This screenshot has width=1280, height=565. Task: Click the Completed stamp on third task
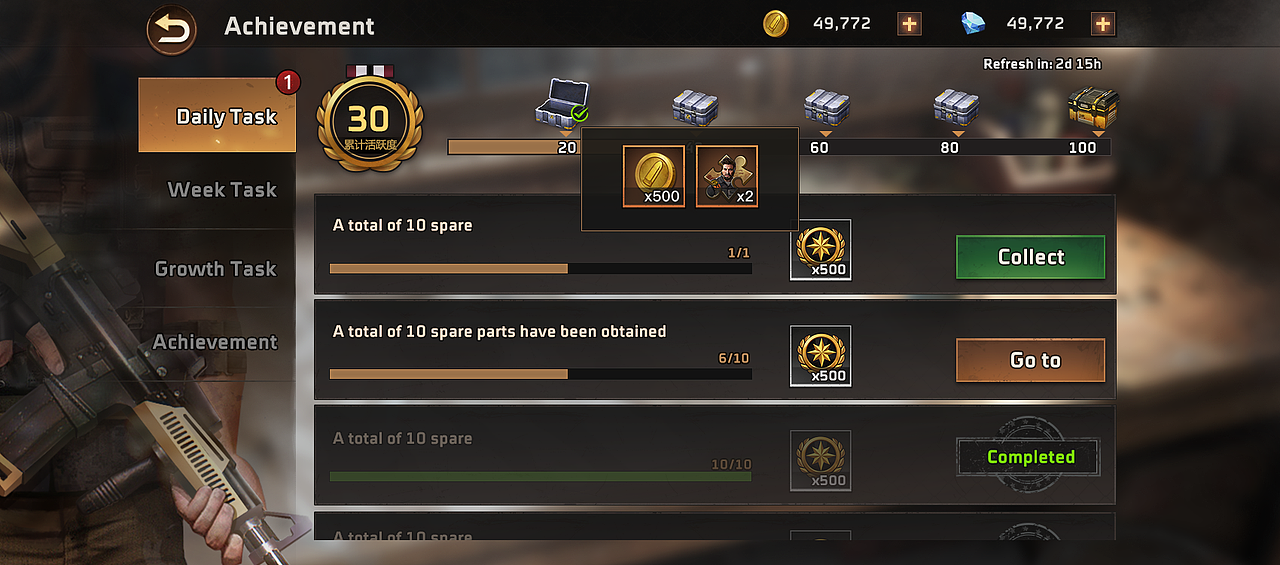pos(1029,457)
